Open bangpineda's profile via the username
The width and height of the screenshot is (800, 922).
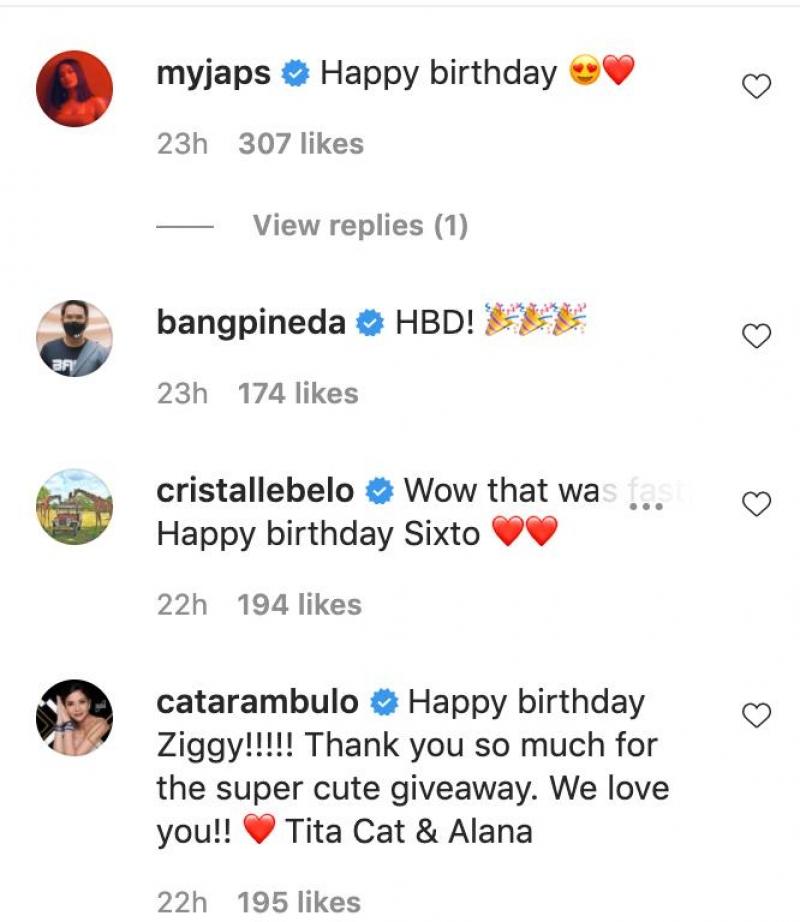(250, 322)
